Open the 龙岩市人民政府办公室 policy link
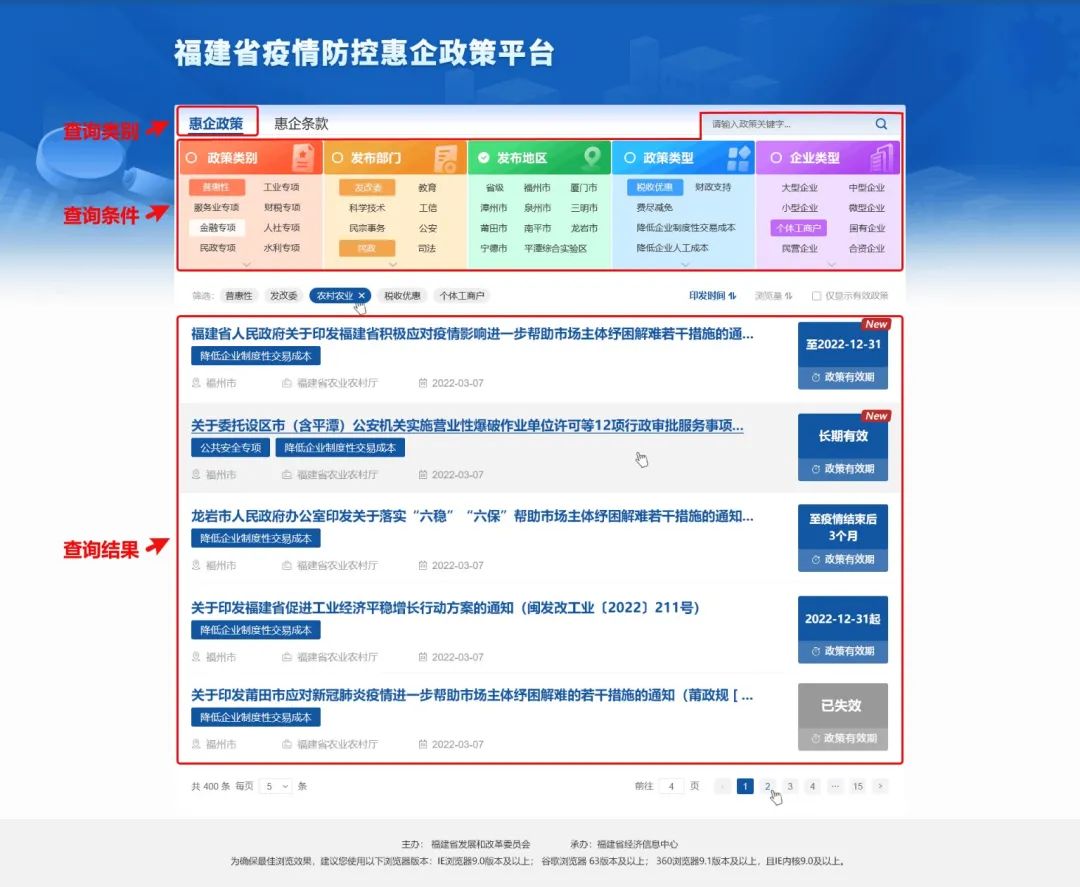Viewport: 1080px width, 887px height. click(x=472, y=517)
